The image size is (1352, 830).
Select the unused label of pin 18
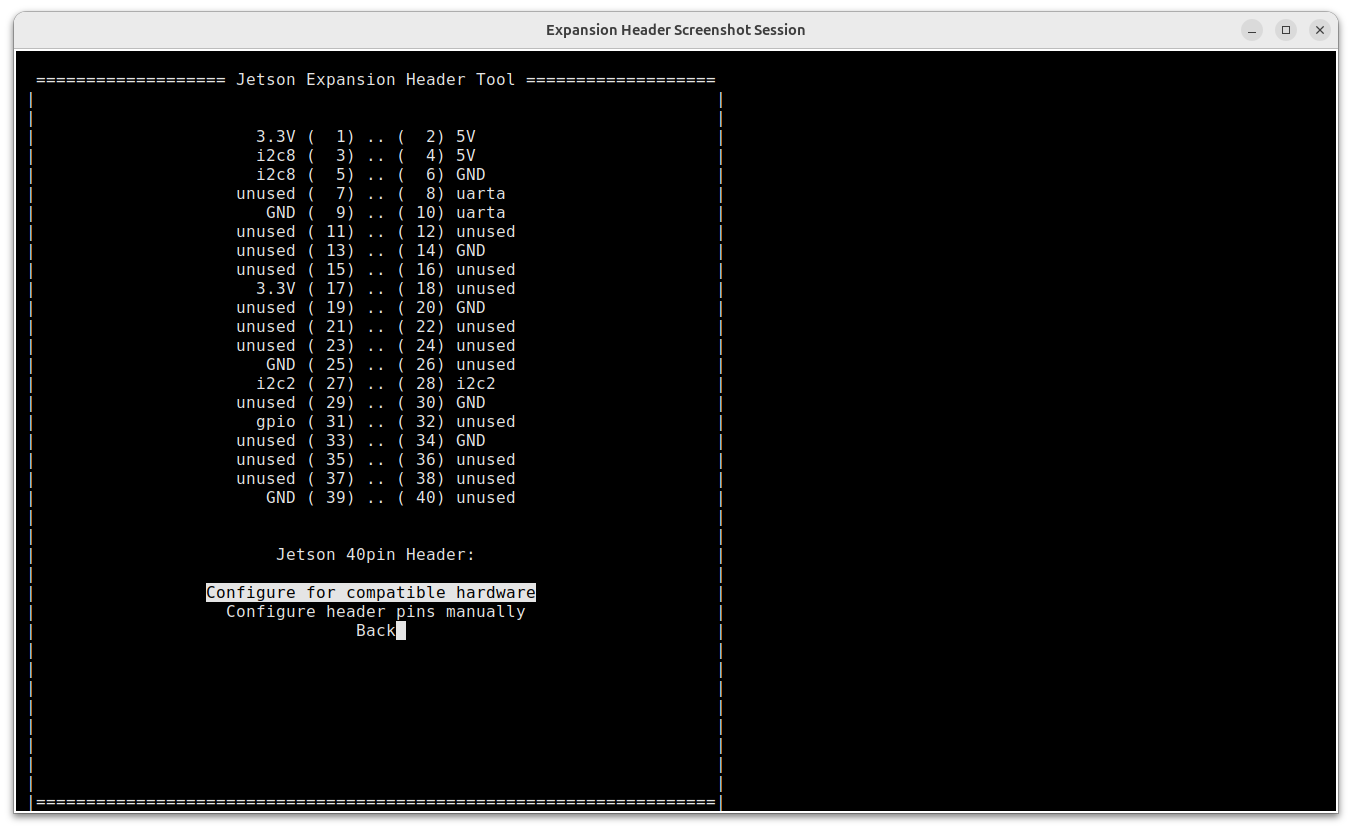pos(486,289)
